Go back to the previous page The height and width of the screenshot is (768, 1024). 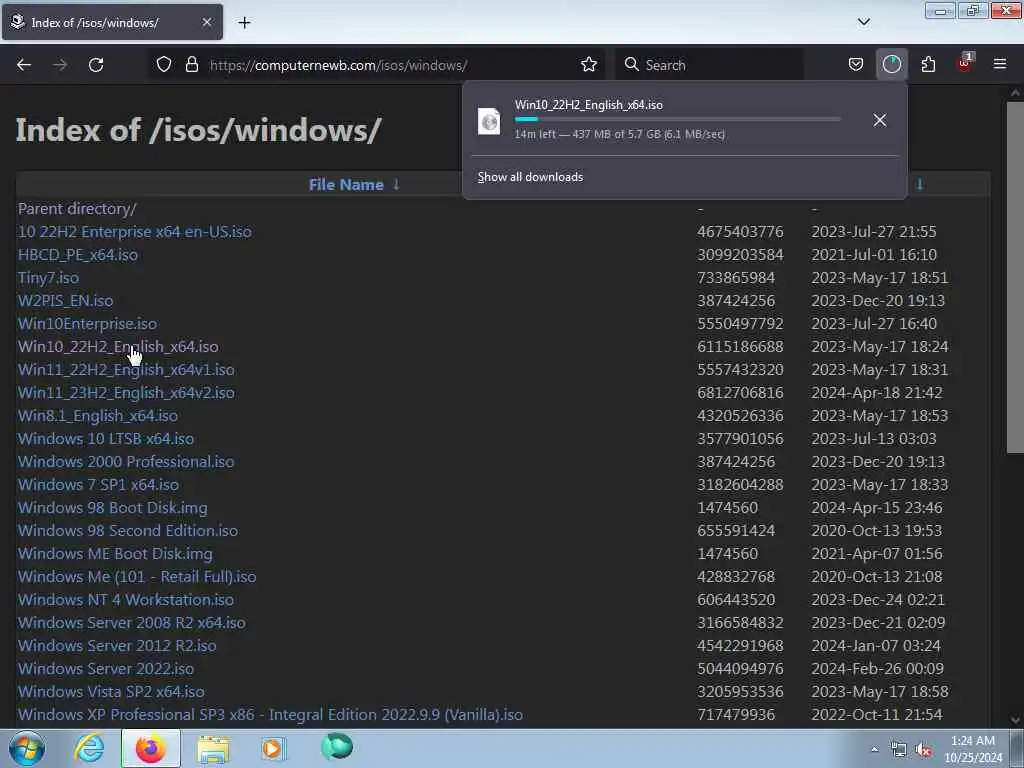pos(24,65)
